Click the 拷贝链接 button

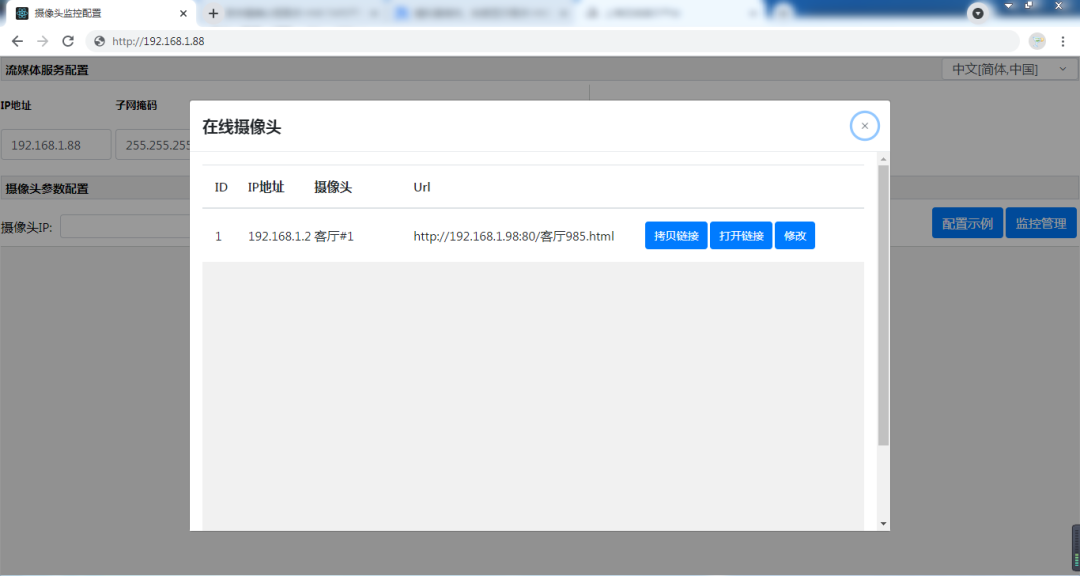coord(676,236)
